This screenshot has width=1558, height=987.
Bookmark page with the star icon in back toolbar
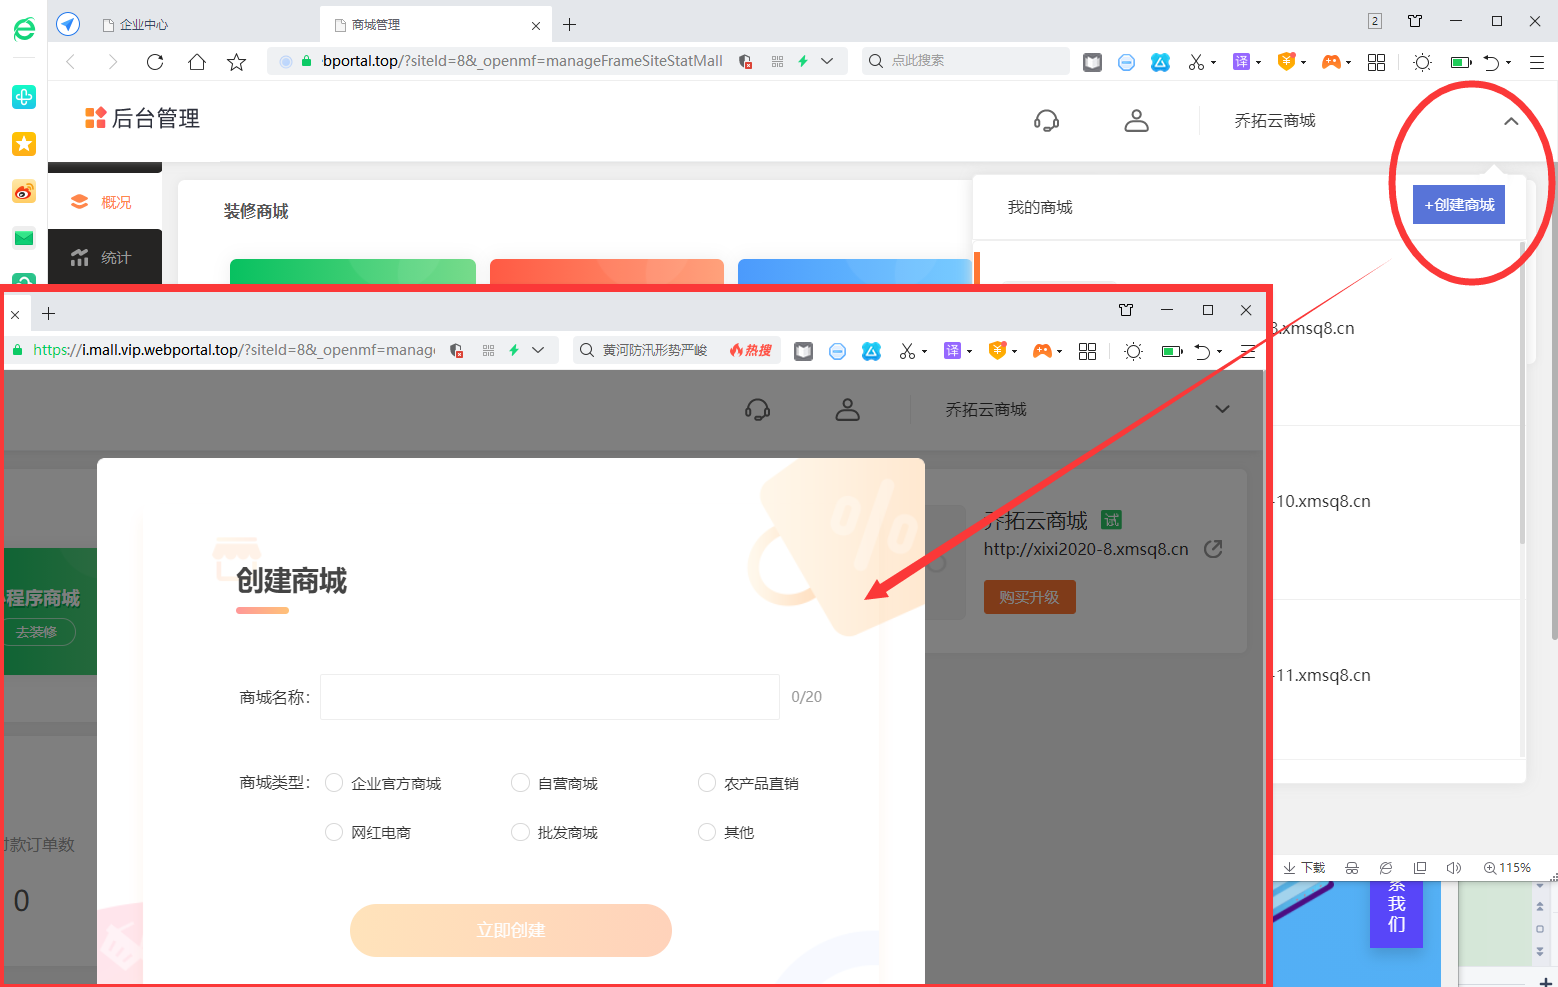click(237, 62)
